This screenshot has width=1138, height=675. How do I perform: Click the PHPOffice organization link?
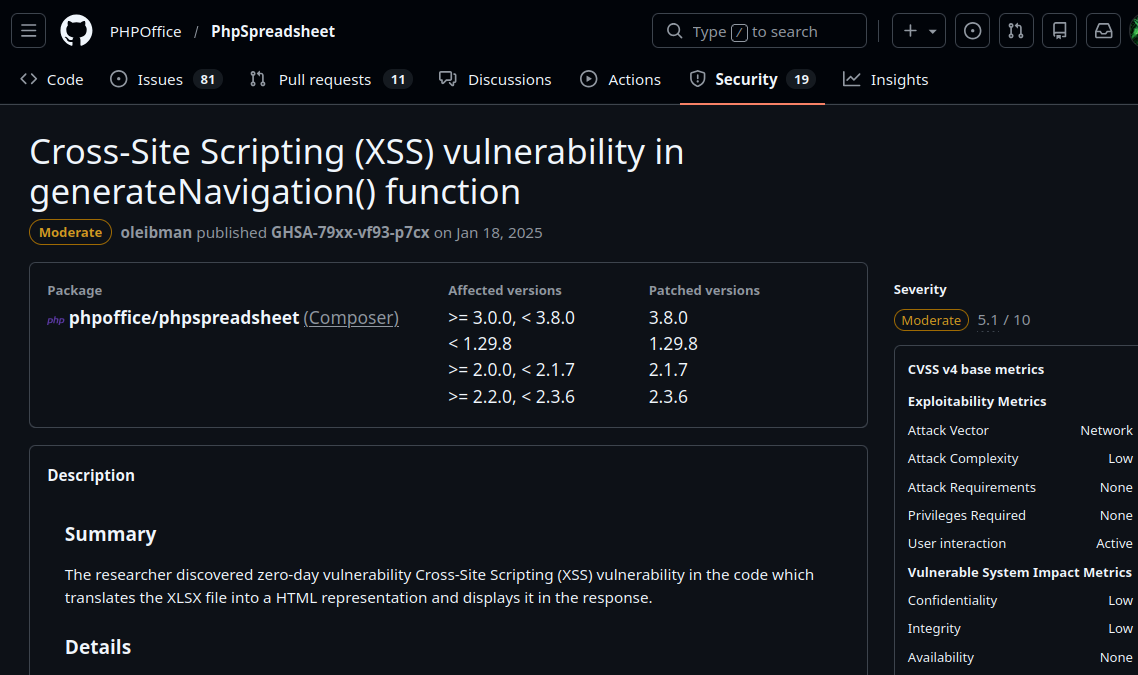146,31
